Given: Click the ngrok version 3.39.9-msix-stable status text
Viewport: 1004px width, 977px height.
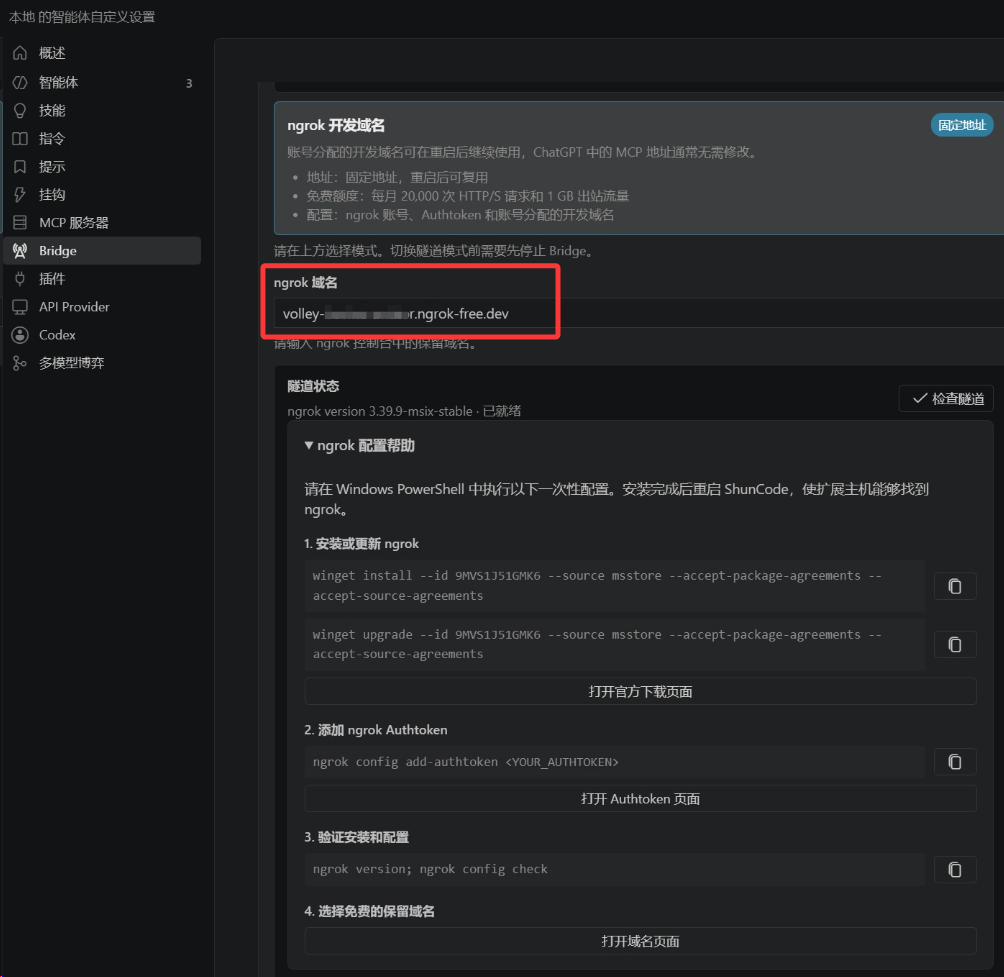Looking at the screenshot, I should coord(404,411).
